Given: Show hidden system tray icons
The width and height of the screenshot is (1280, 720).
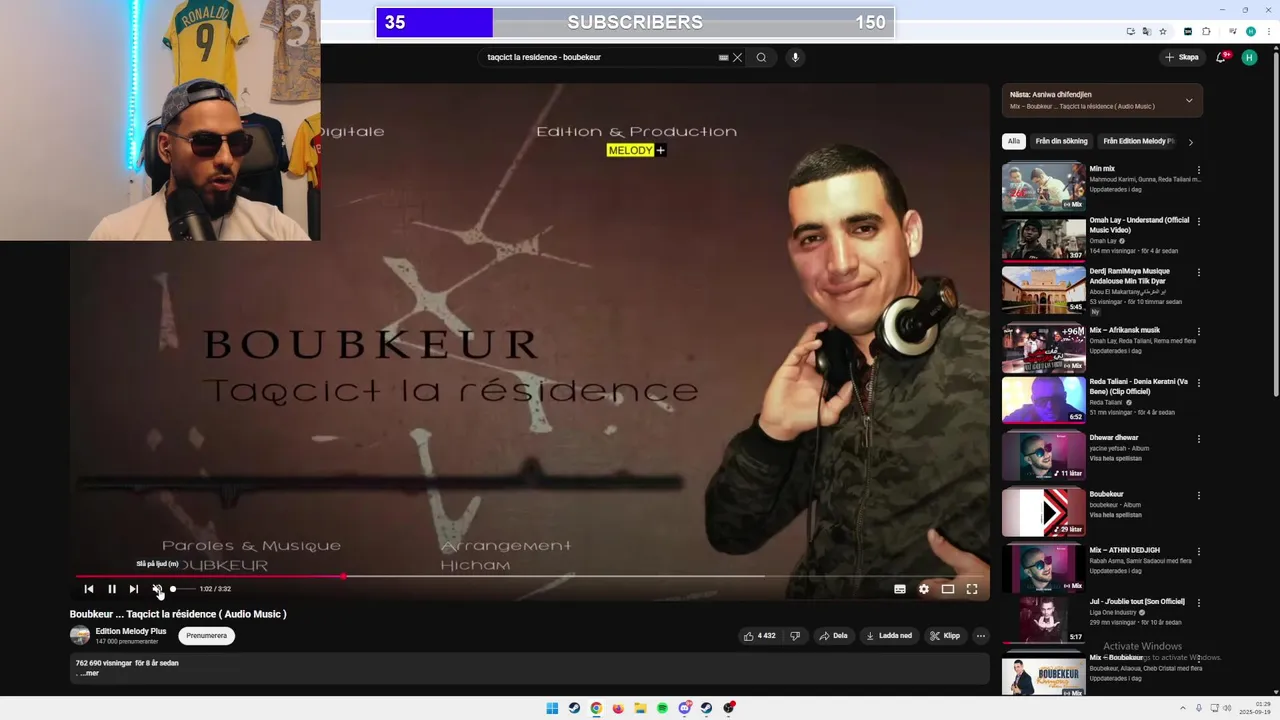Looking at the screenshot, I should click(x=1182, y=708).
